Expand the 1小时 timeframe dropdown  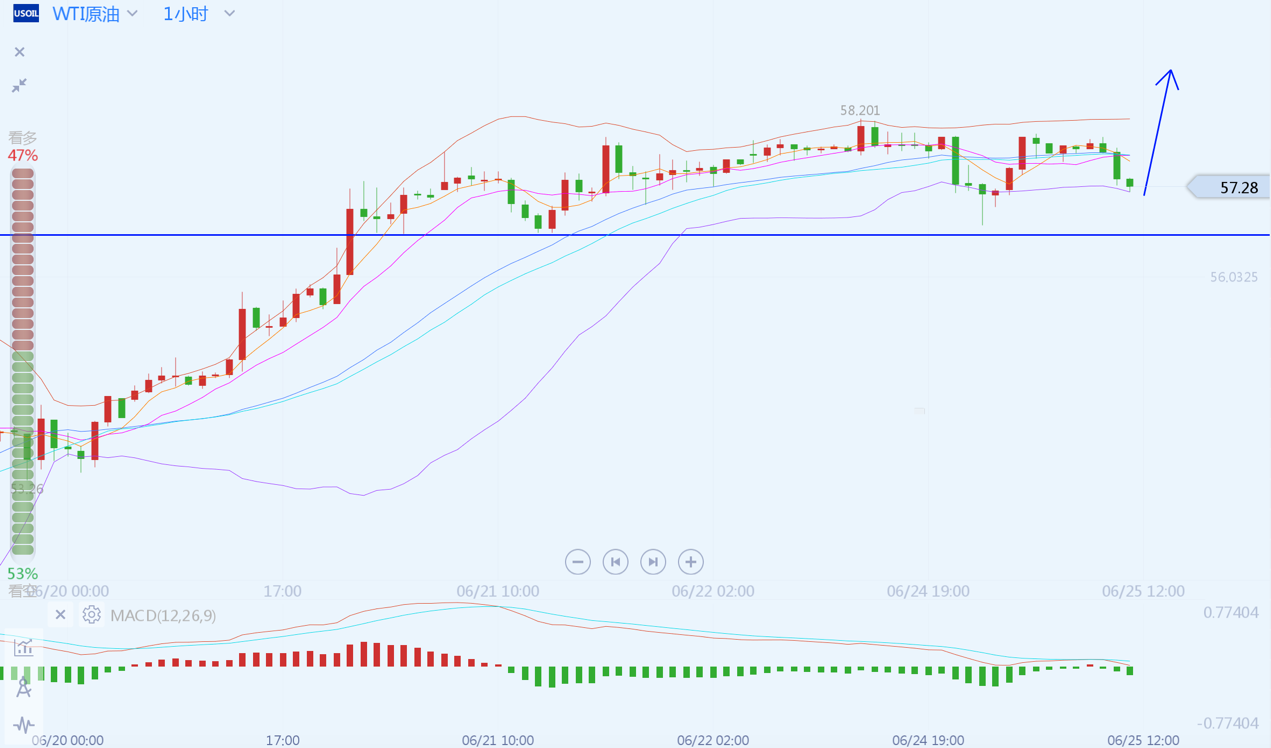point(199,14)
